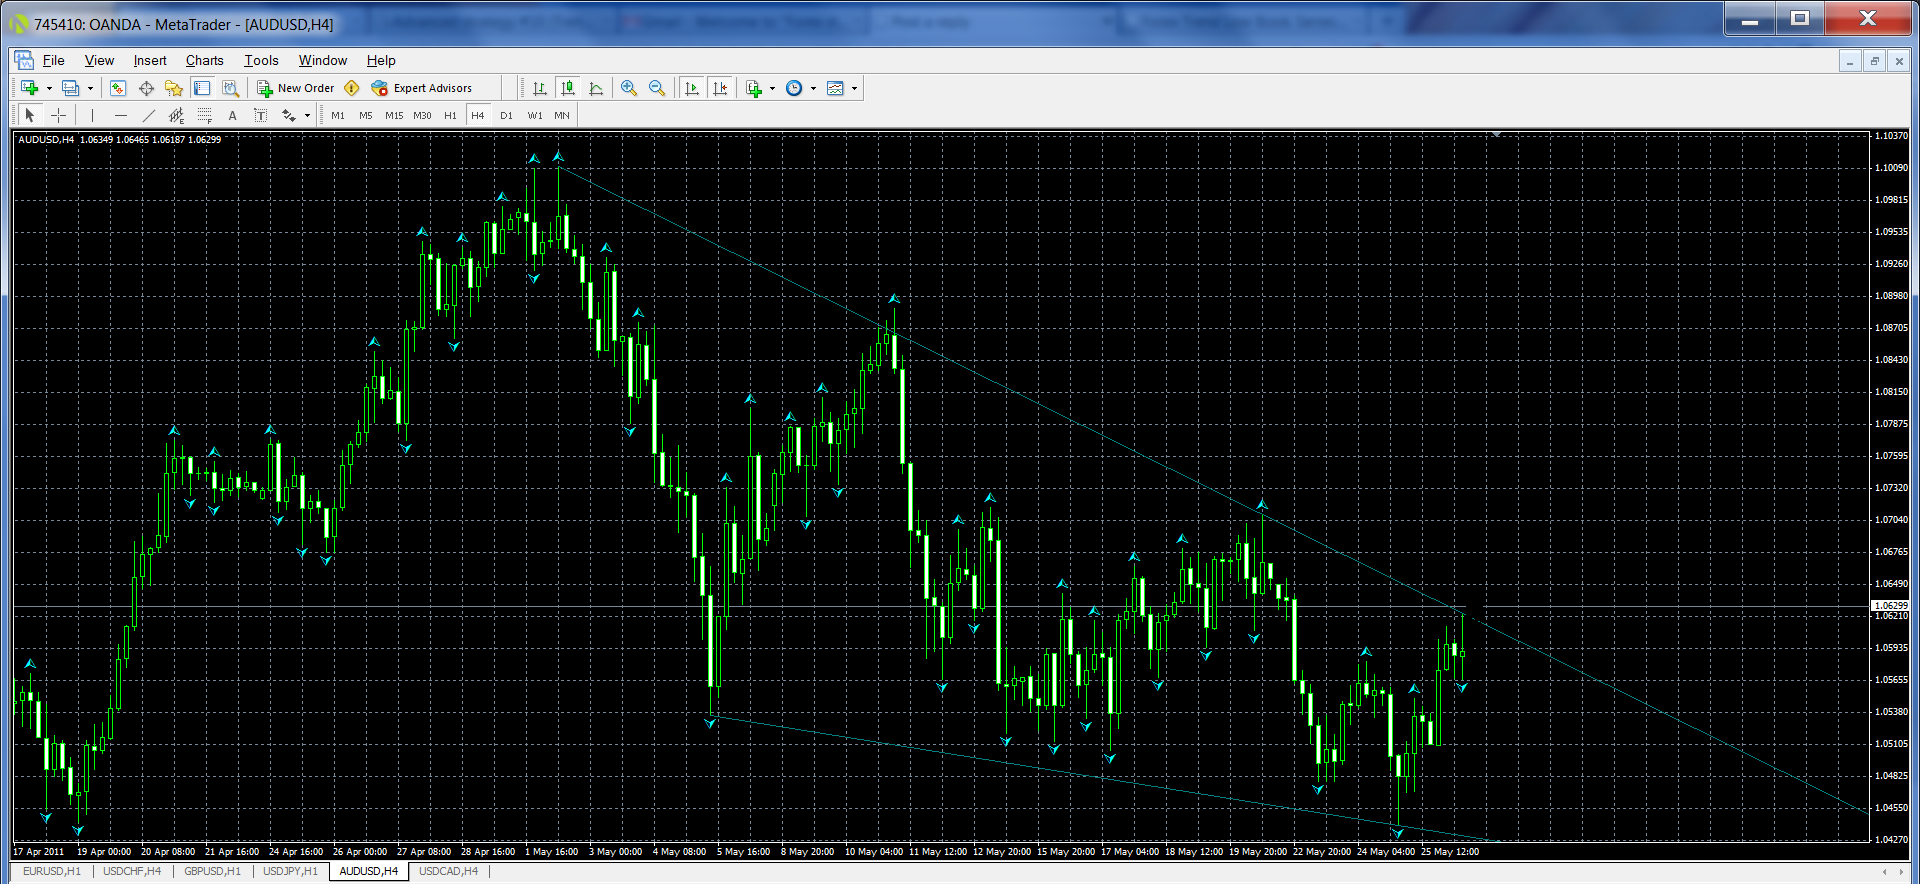Viewport: 1920px width, 884px height.
Task: Expand the Periodicity clock dropdown arrow
Action: (813, 88)
